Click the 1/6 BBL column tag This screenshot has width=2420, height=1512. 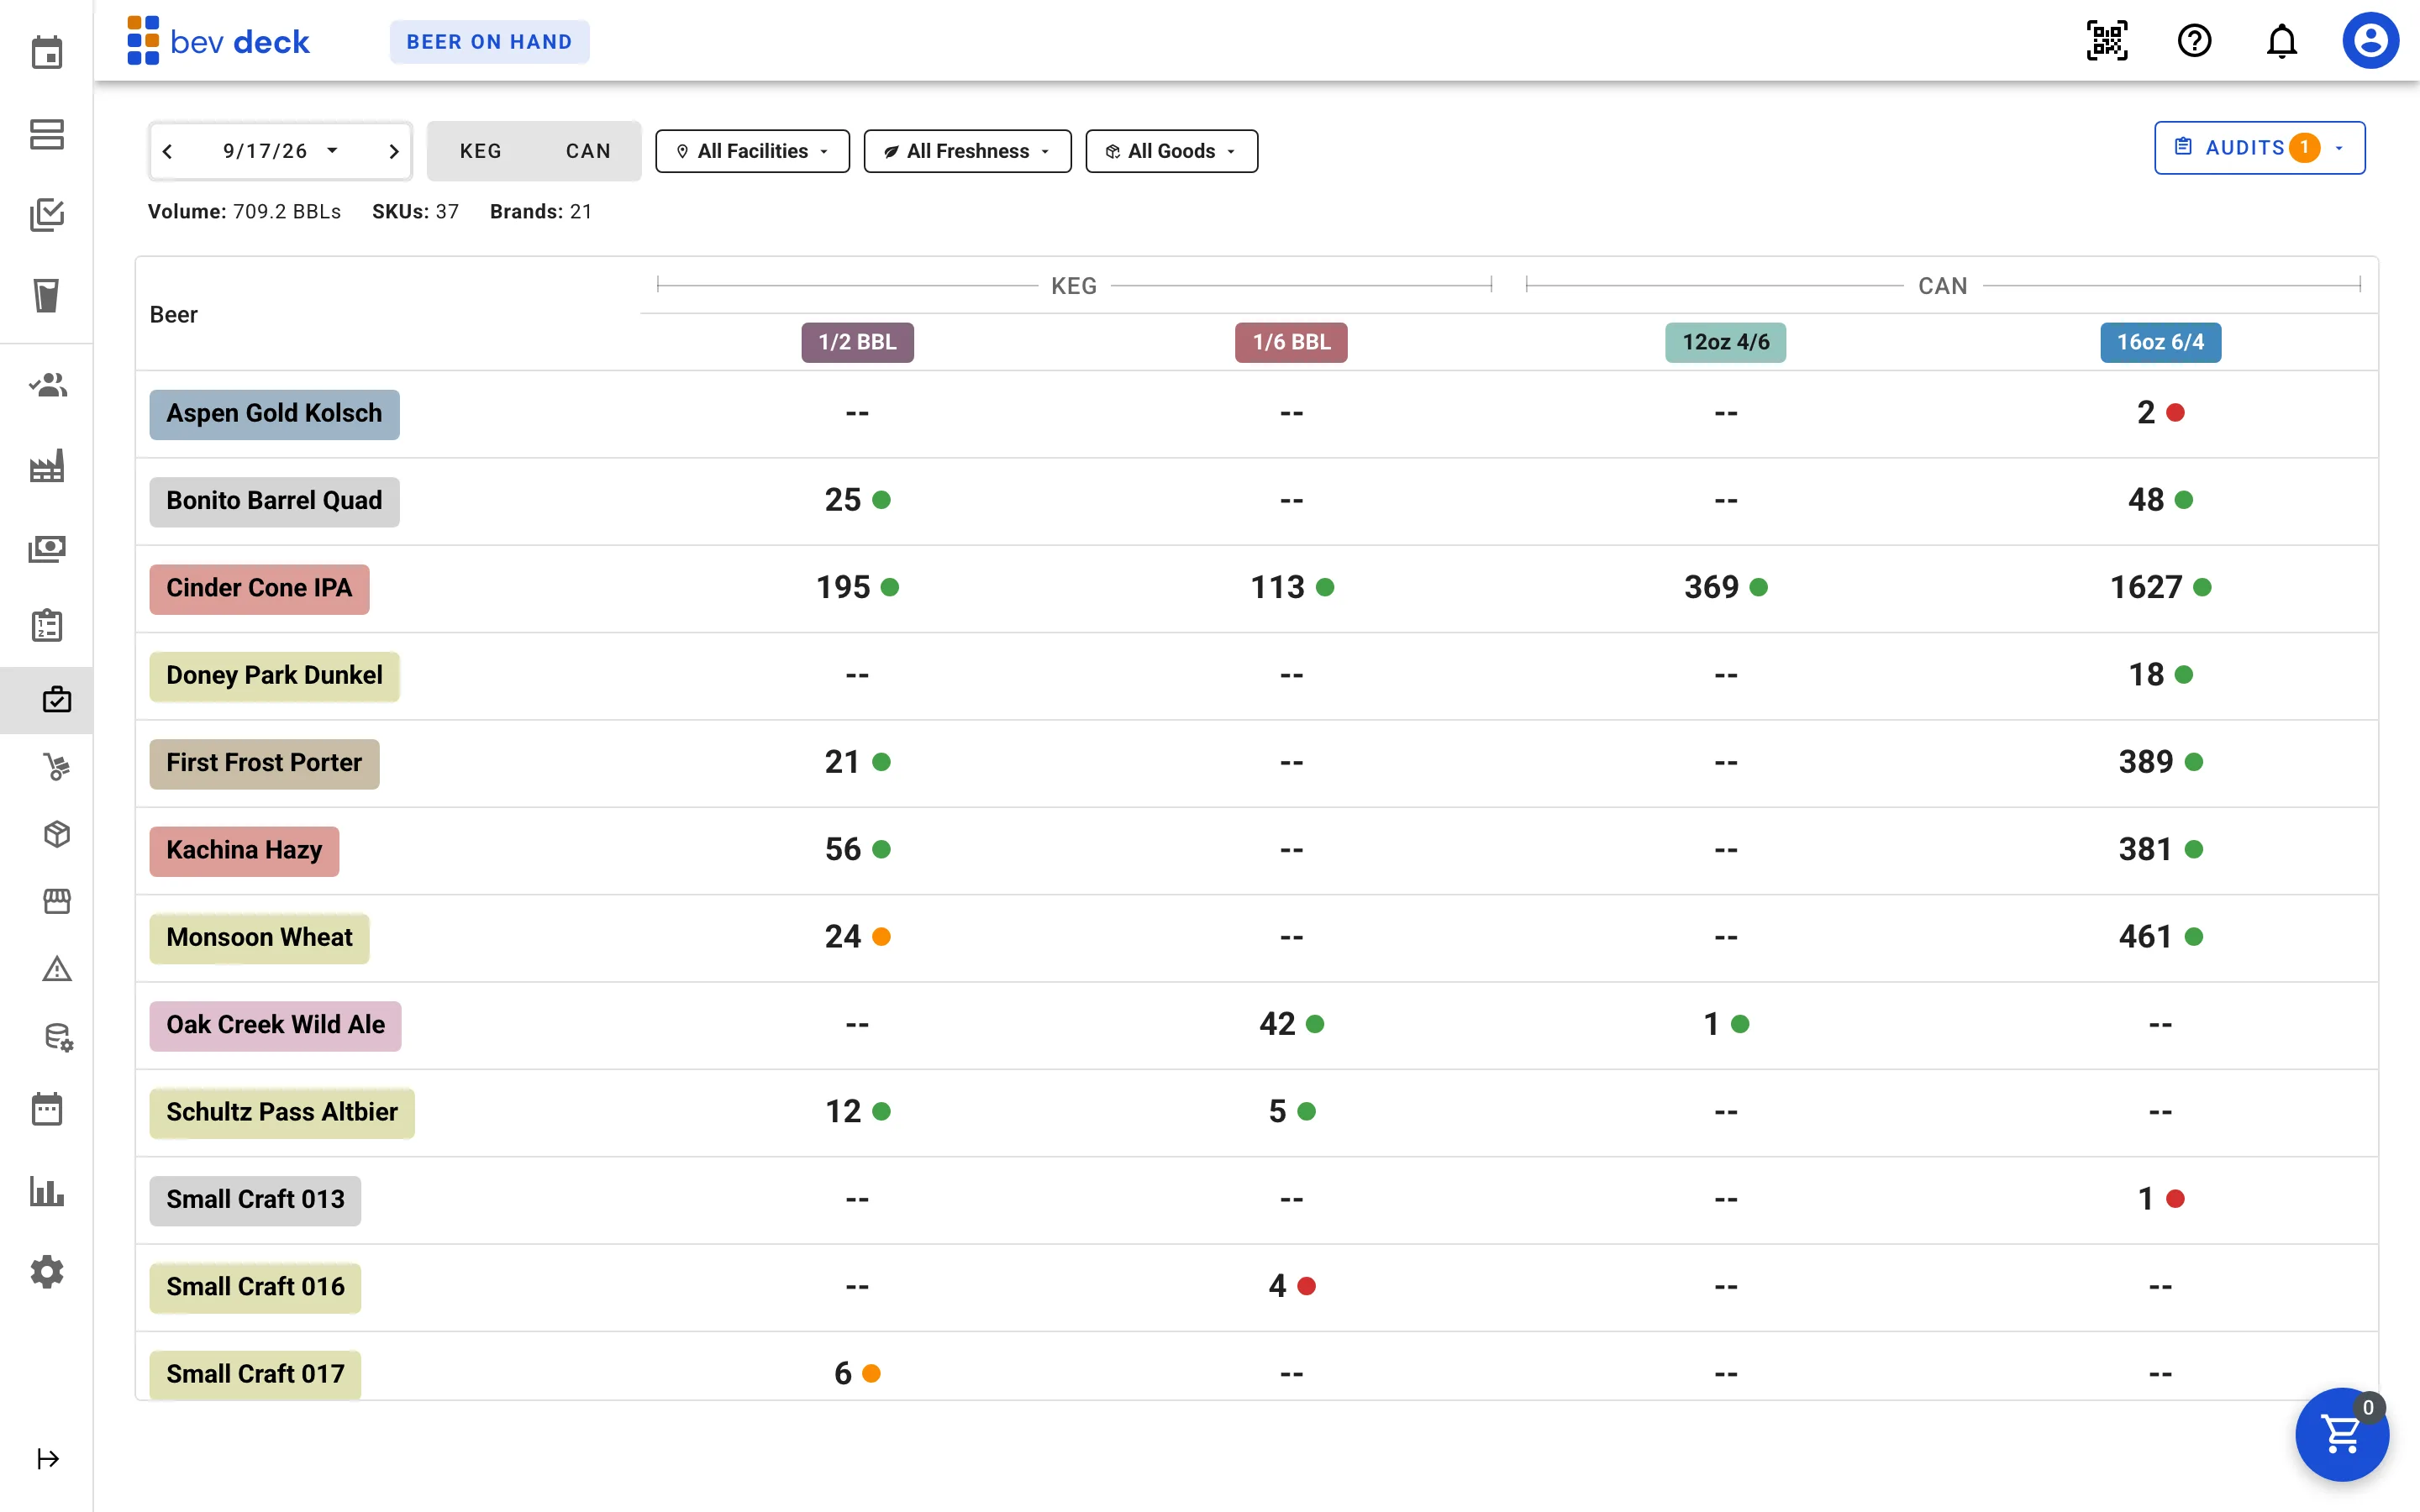(1292, 342)
